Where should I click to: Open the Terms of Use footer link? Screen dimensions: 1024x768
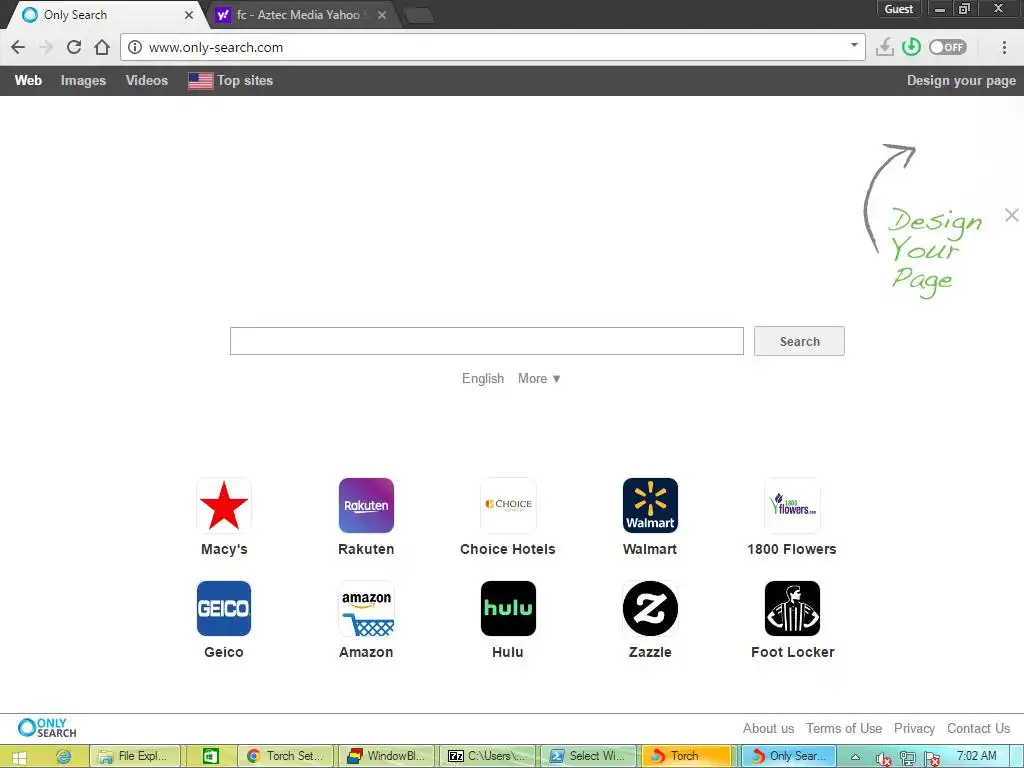click(x=844, y=728)
